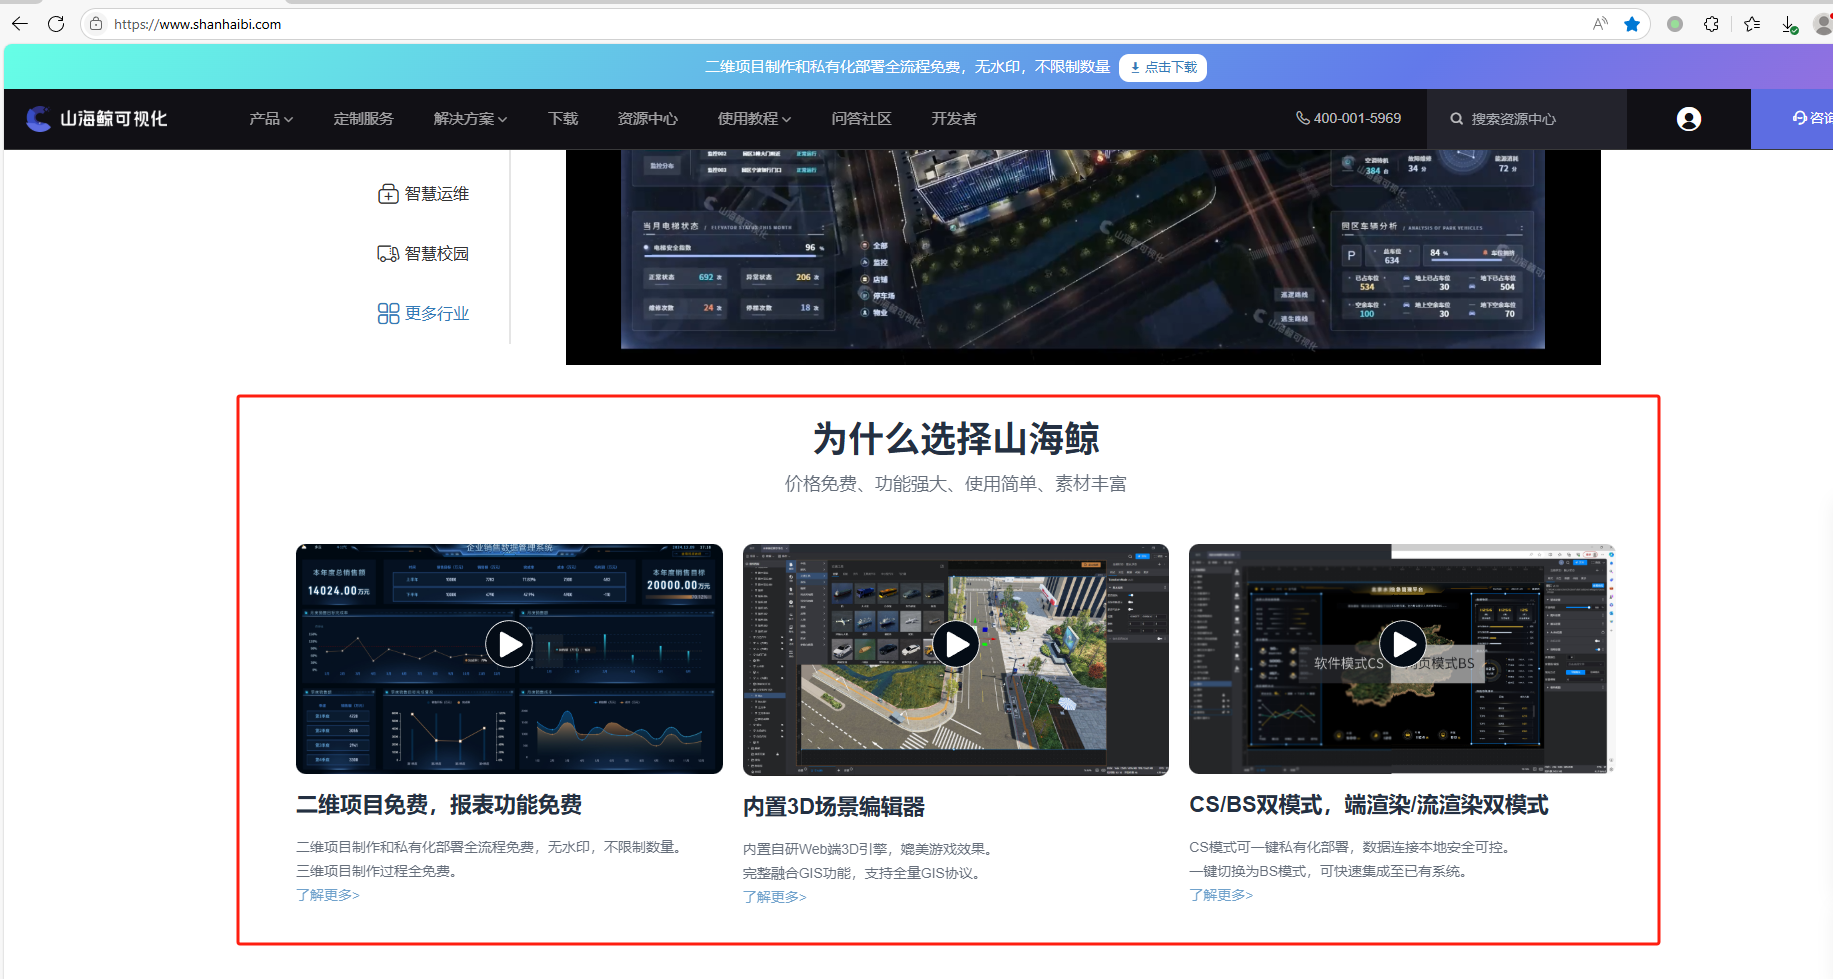Open 定制服务 in the navigation

coord(364,119)
